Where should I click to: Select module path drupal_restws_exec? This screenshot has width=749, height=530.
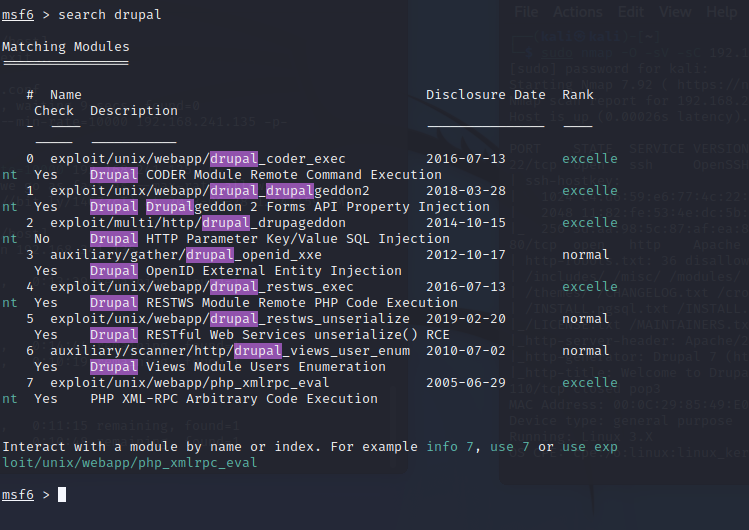click(202, 286)
